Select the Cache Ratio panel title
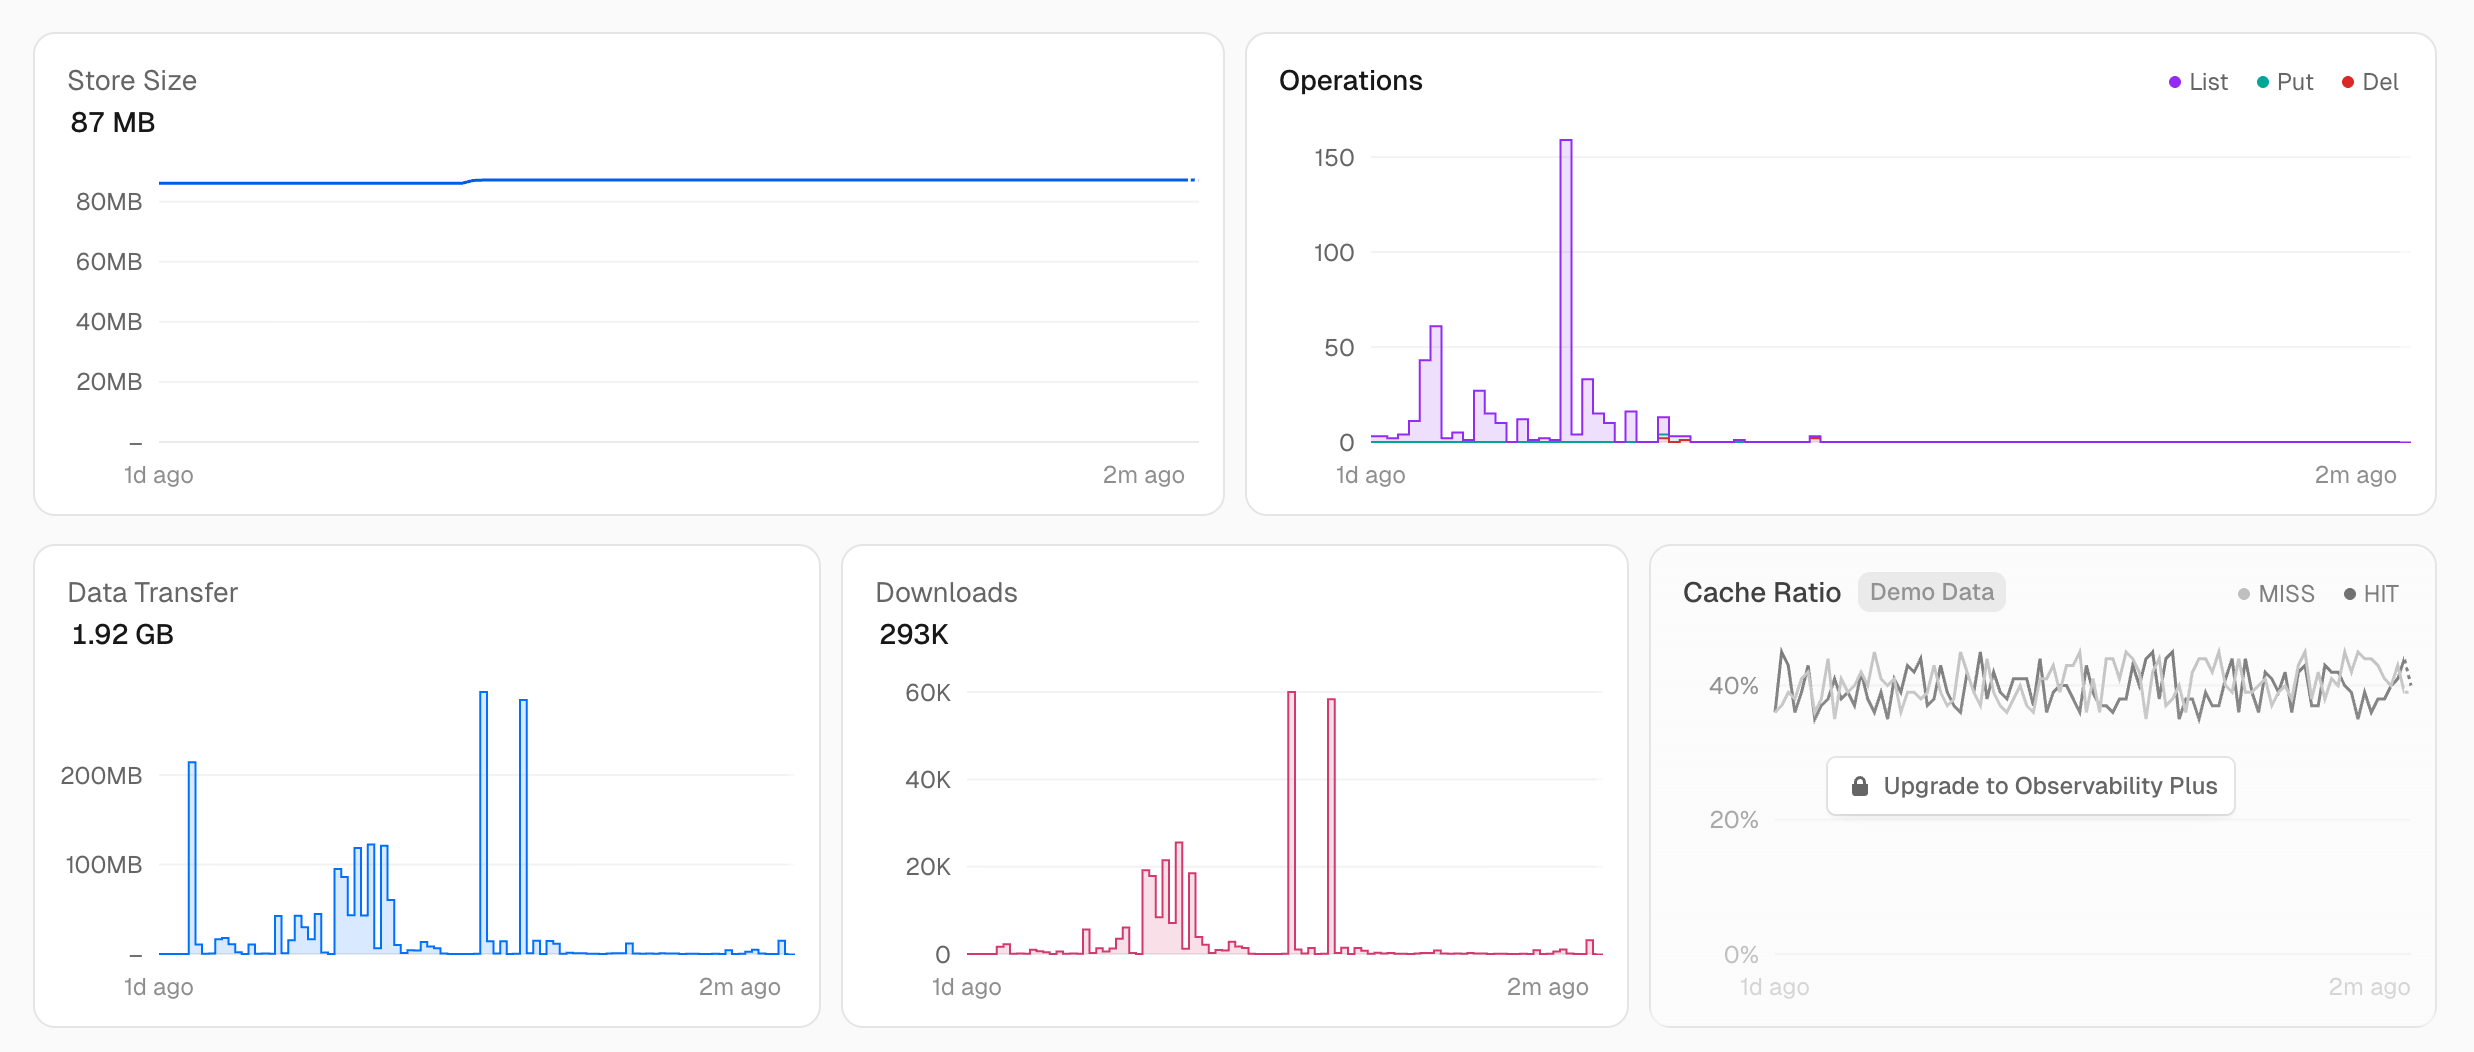This screenshot has width=2474, height=1052. (x=1762, y=592)
